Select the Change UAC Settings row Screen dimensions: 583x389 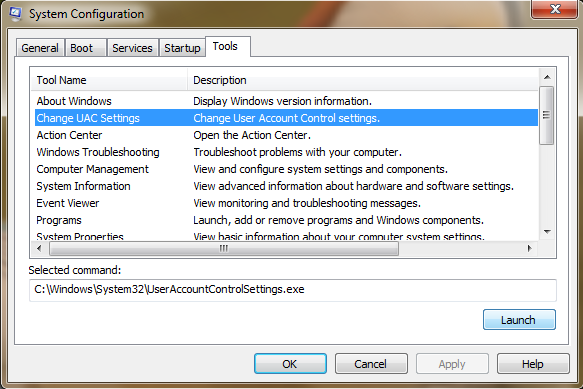[286, 118]
